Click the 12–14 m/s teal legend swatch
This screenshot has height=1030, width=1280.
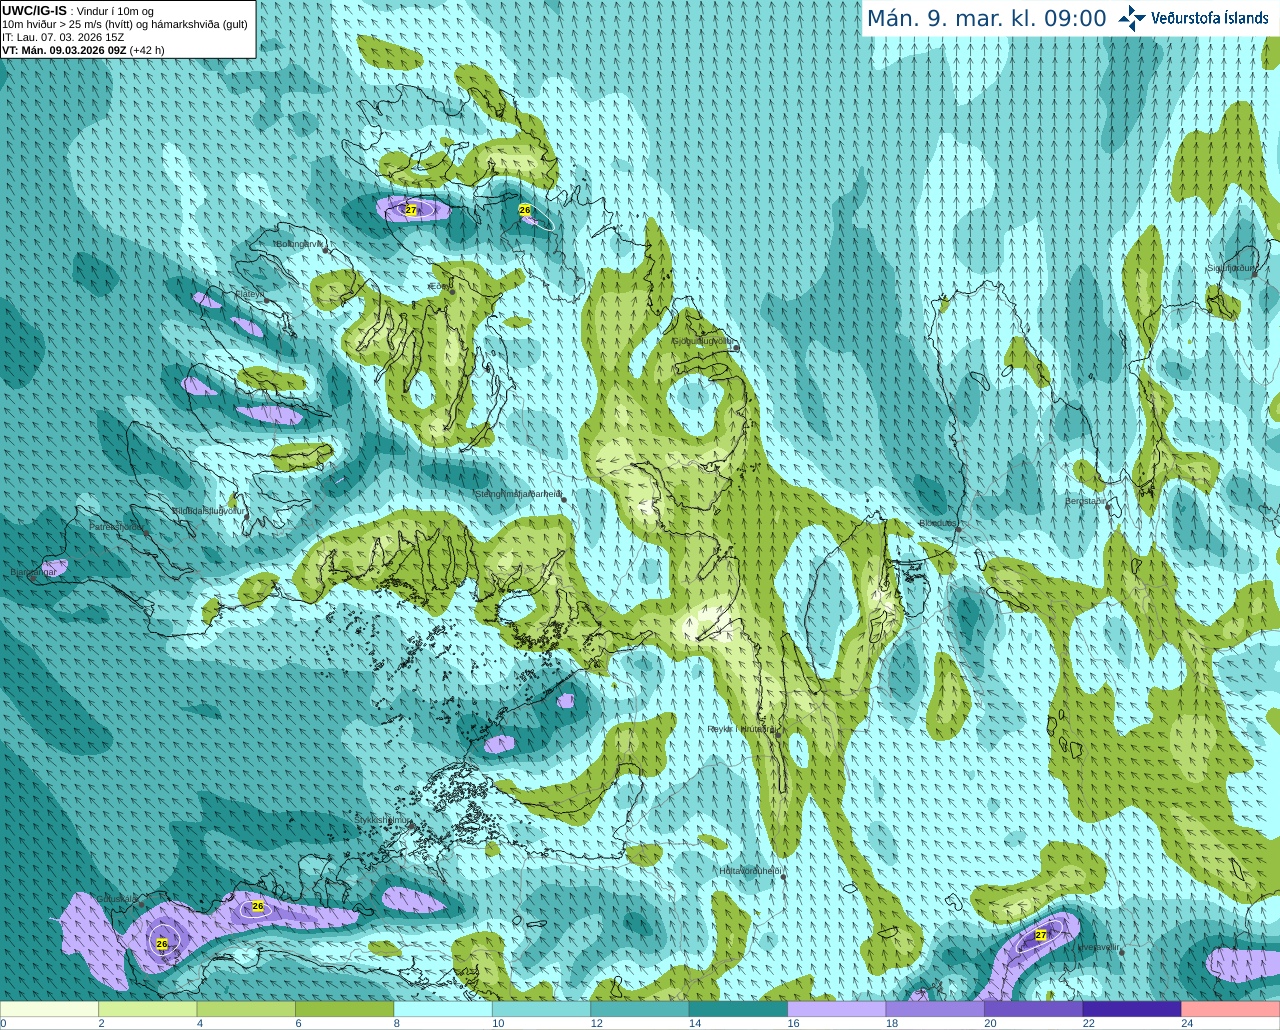click(x=640, y=1010)
